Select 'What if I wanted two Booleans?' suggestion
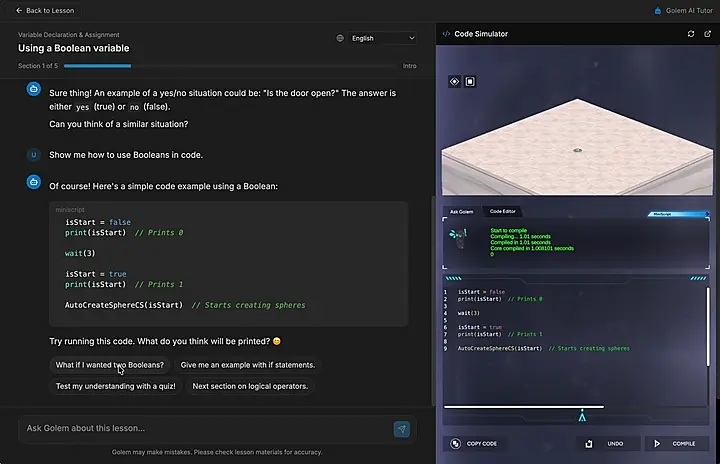This screenshot has width=720, height=464. [109, 365]
